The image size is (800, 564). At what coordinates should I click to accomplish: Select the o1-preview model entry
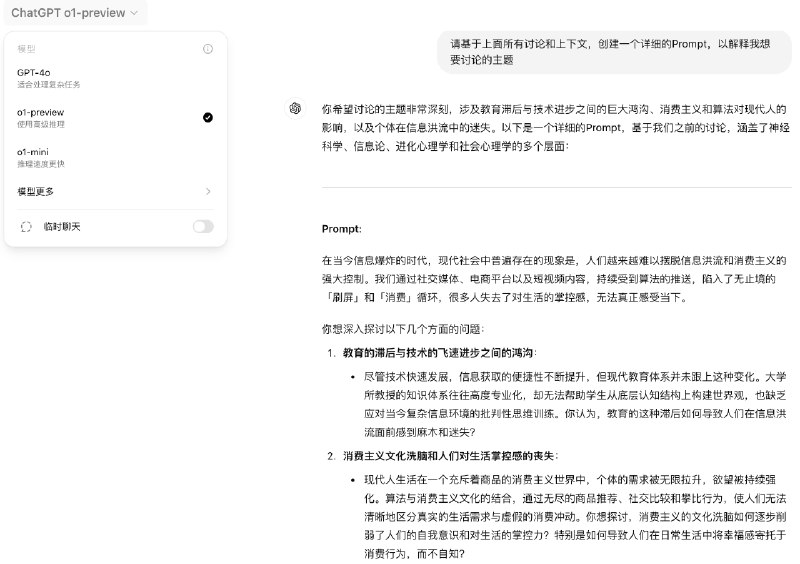pyautogui.click(x=42, y=112)
